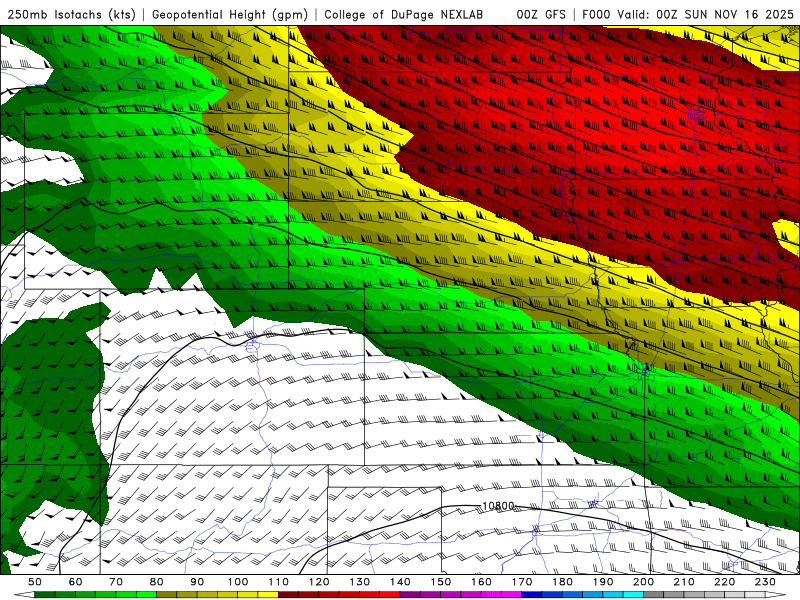
Task: Click the 'College of DuPage NEXLAB' header text
Action: 404,14
